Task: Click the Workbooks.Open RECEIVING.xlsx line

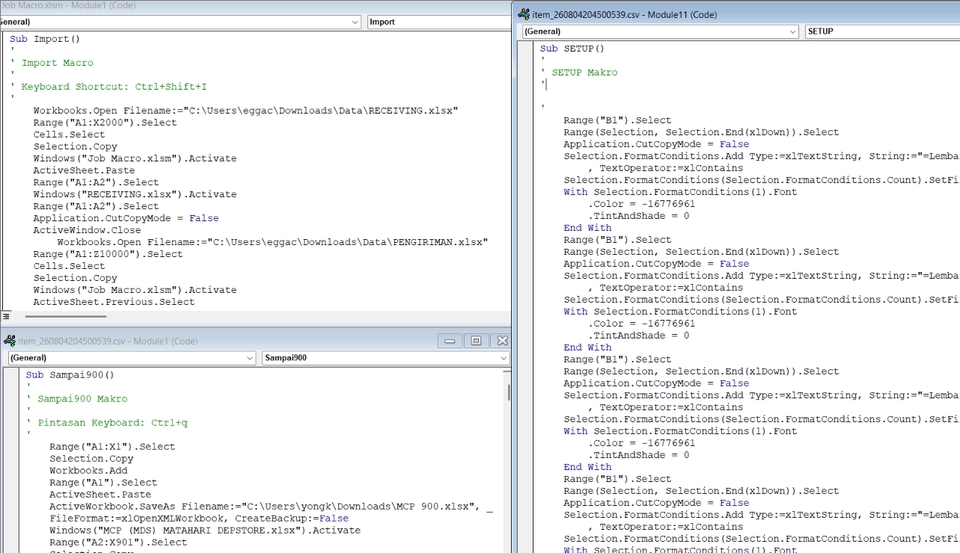Action: (246, 110)
